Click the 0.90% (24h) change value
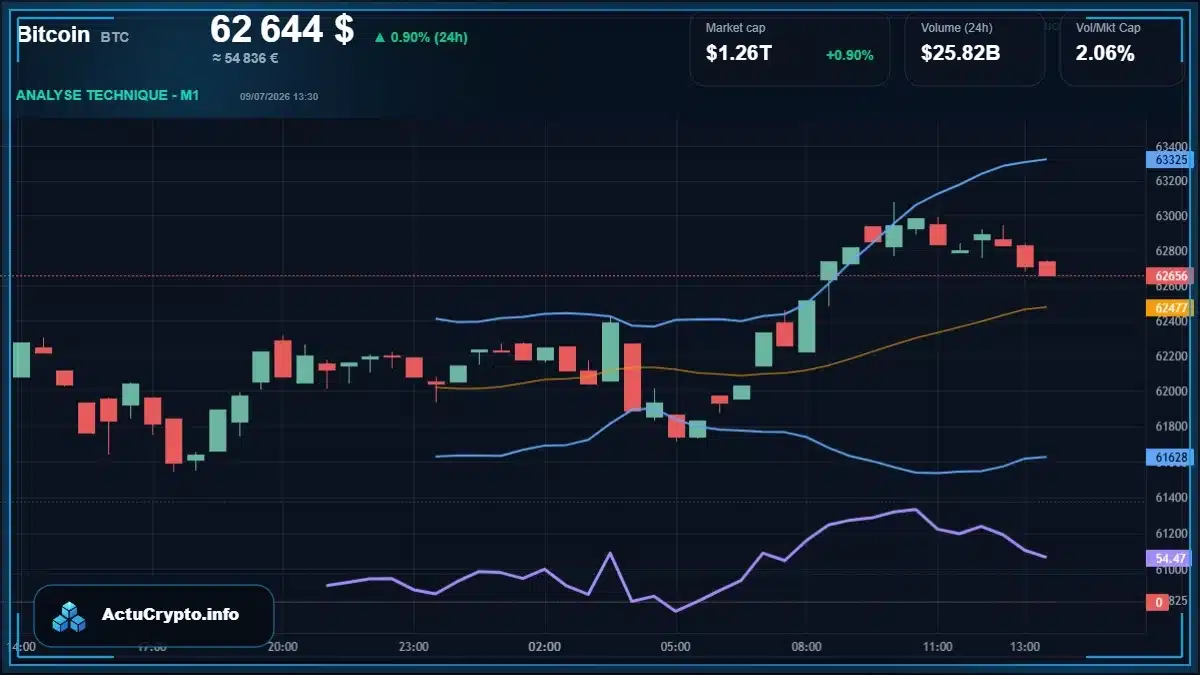This screenshot has width=1200, height=675. (x=429, y=38)
